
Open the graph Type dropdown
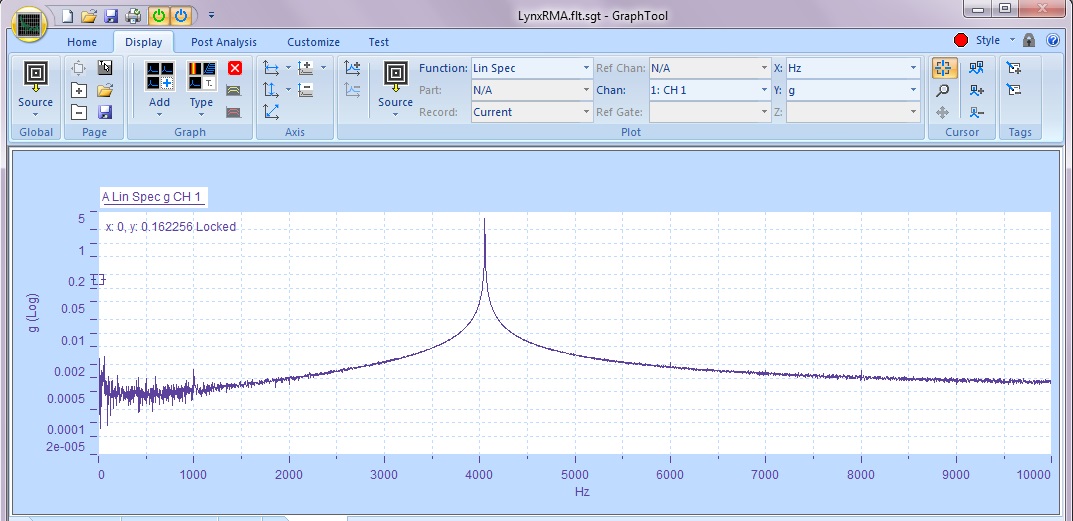[201, 89]
